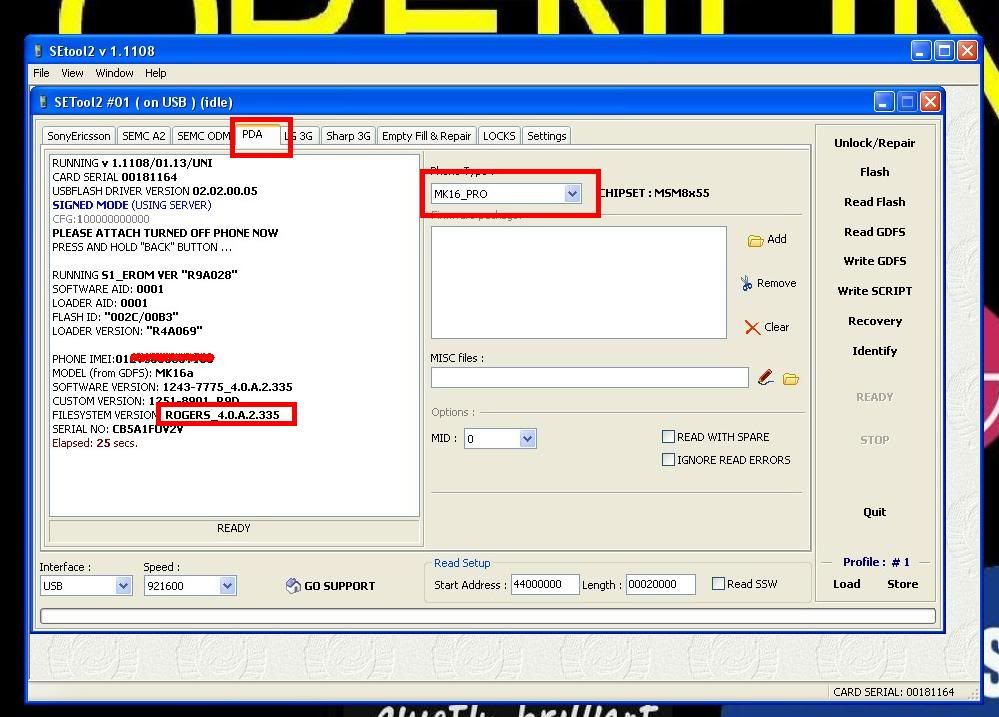Click the MISC files edit pencil icon
The height and width of the screenshot is (717, 999).
click(765, 378)
